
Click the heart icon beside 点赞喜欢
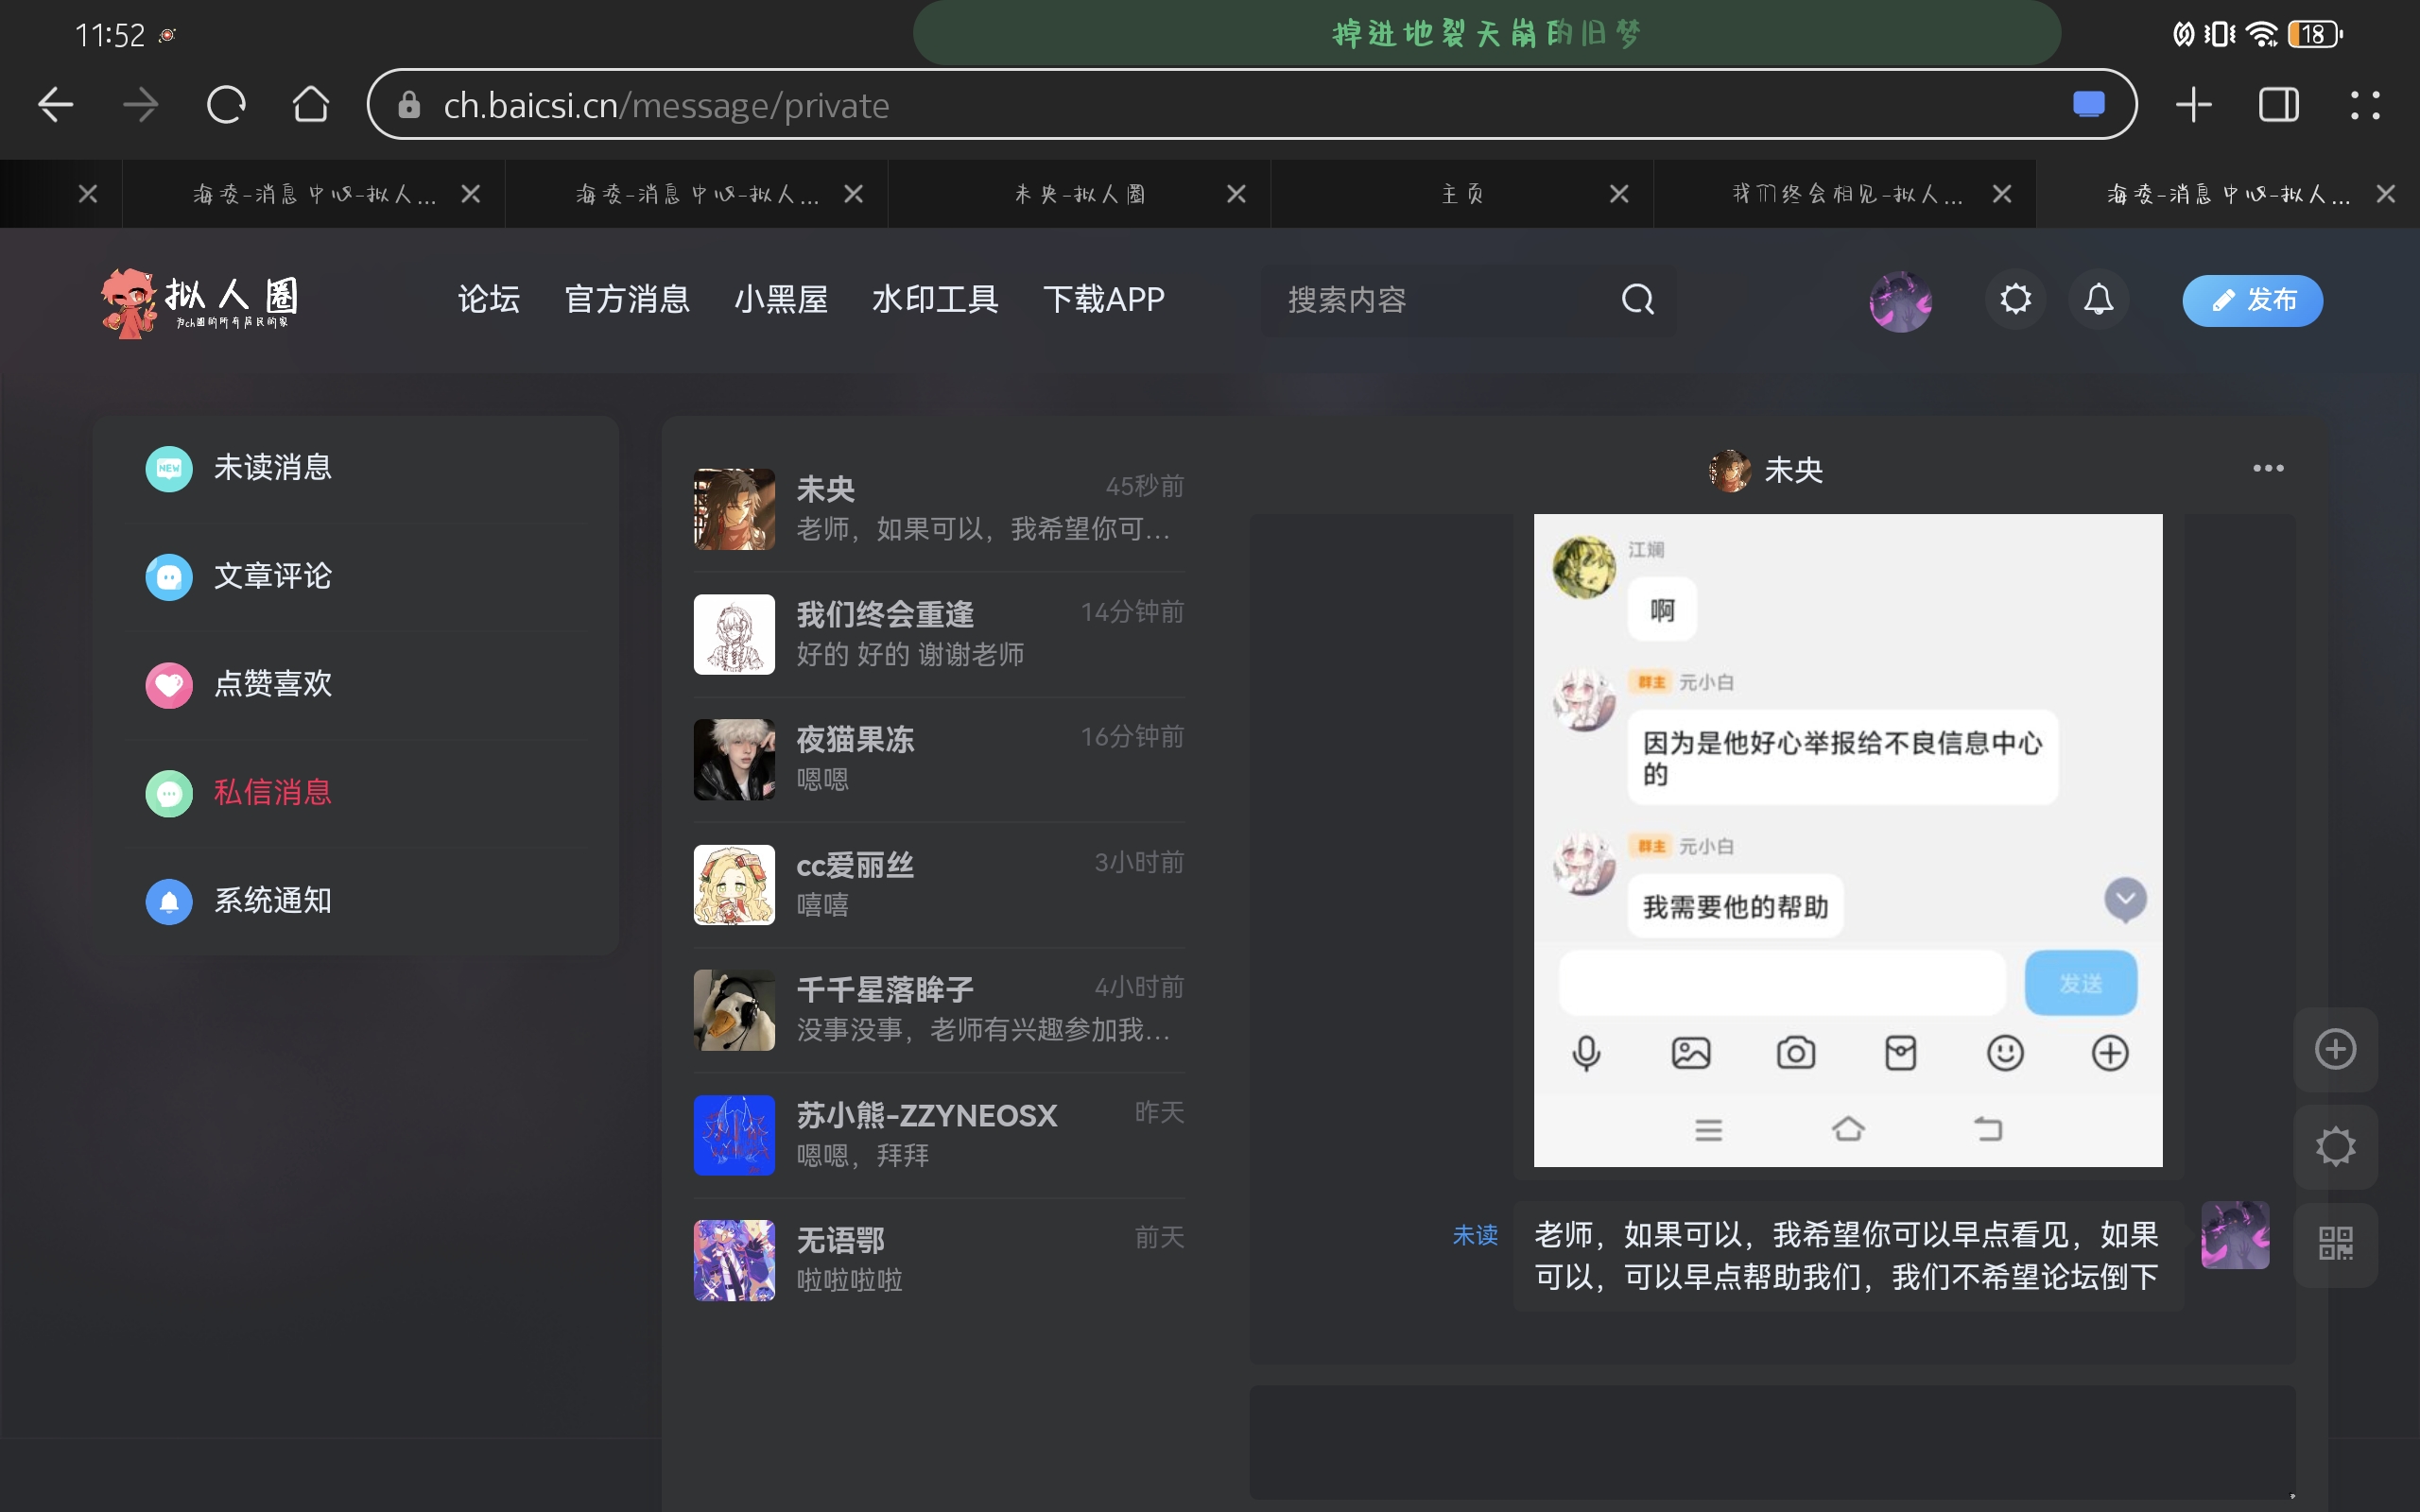(168, 684)
